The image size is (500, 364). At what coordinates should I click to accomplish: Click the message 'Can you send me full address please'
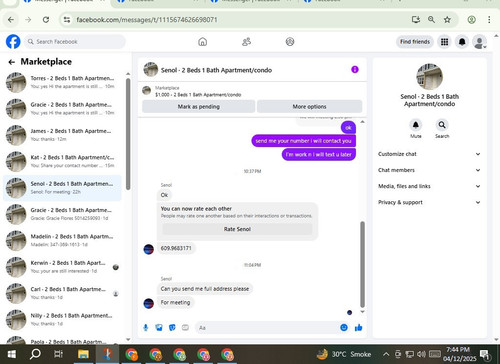pos(205,289)
